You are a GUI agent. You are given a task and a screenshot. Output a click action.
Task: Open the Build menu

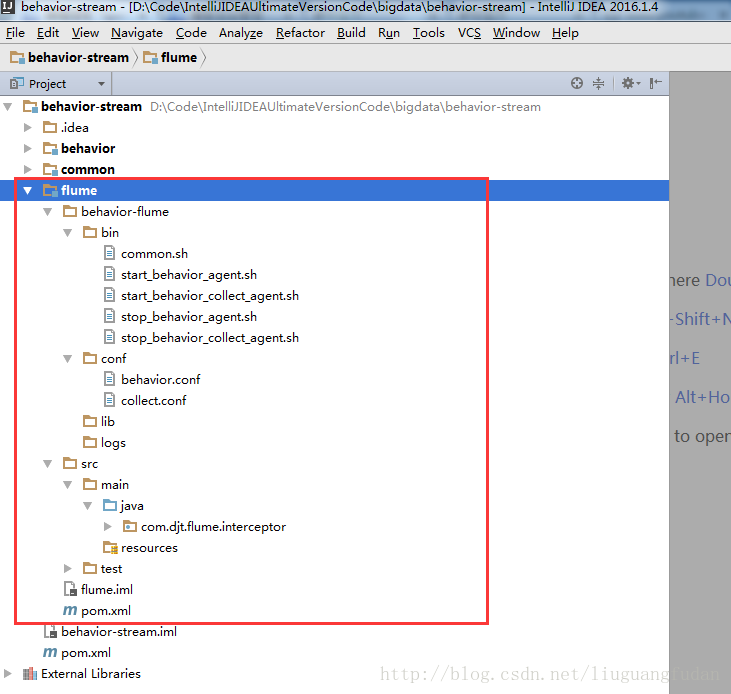pos(351,33)
